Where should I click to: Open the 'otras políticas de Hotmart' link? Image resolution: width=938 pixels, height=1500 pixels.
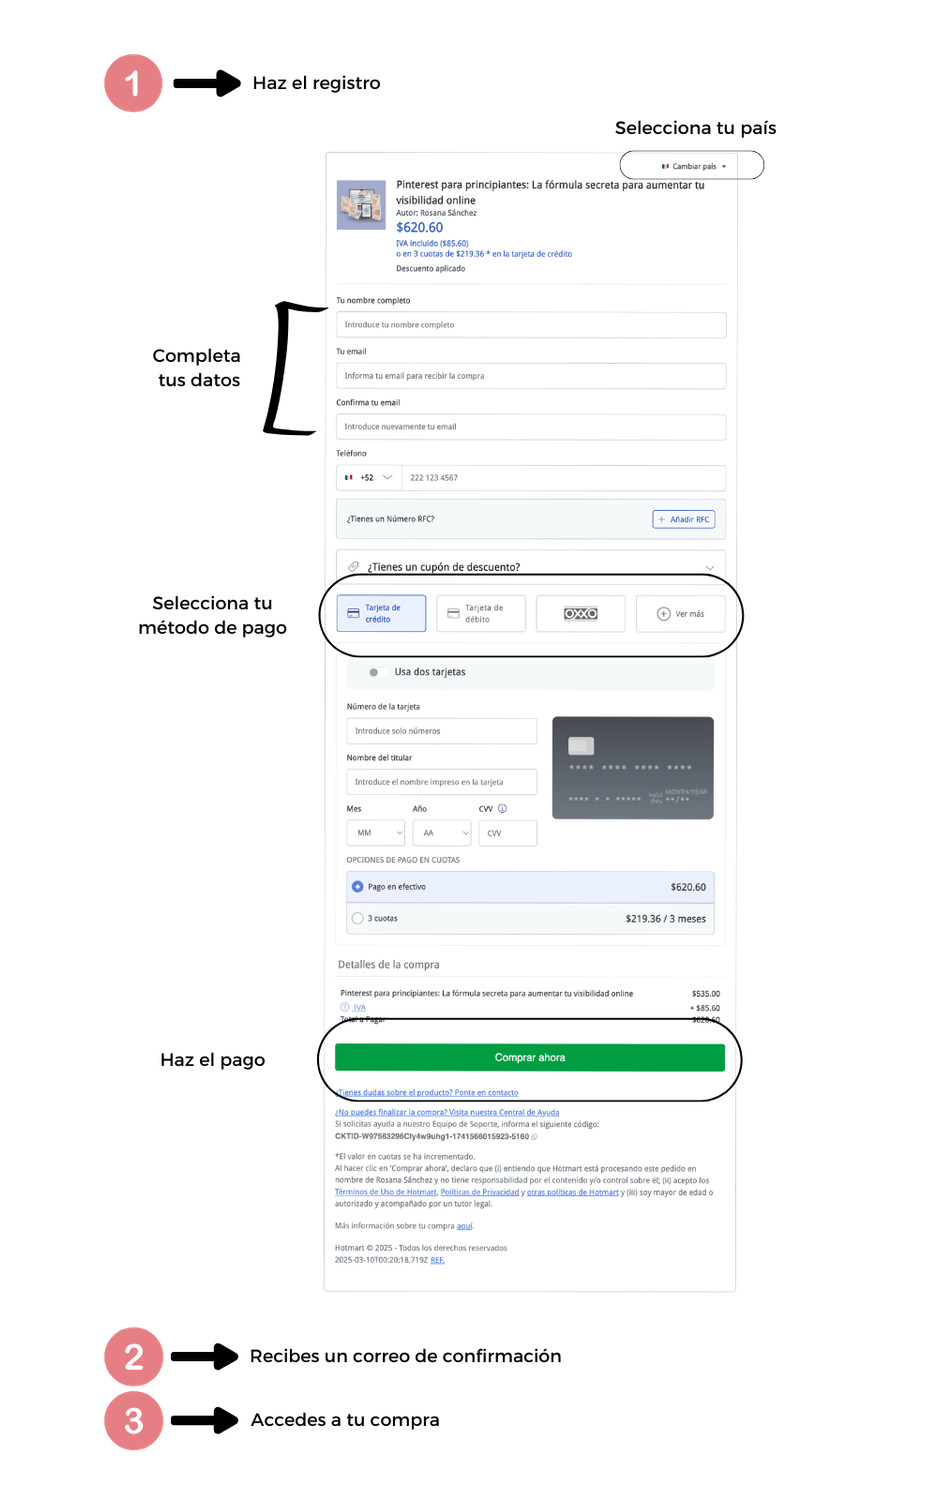[573, 1192]
